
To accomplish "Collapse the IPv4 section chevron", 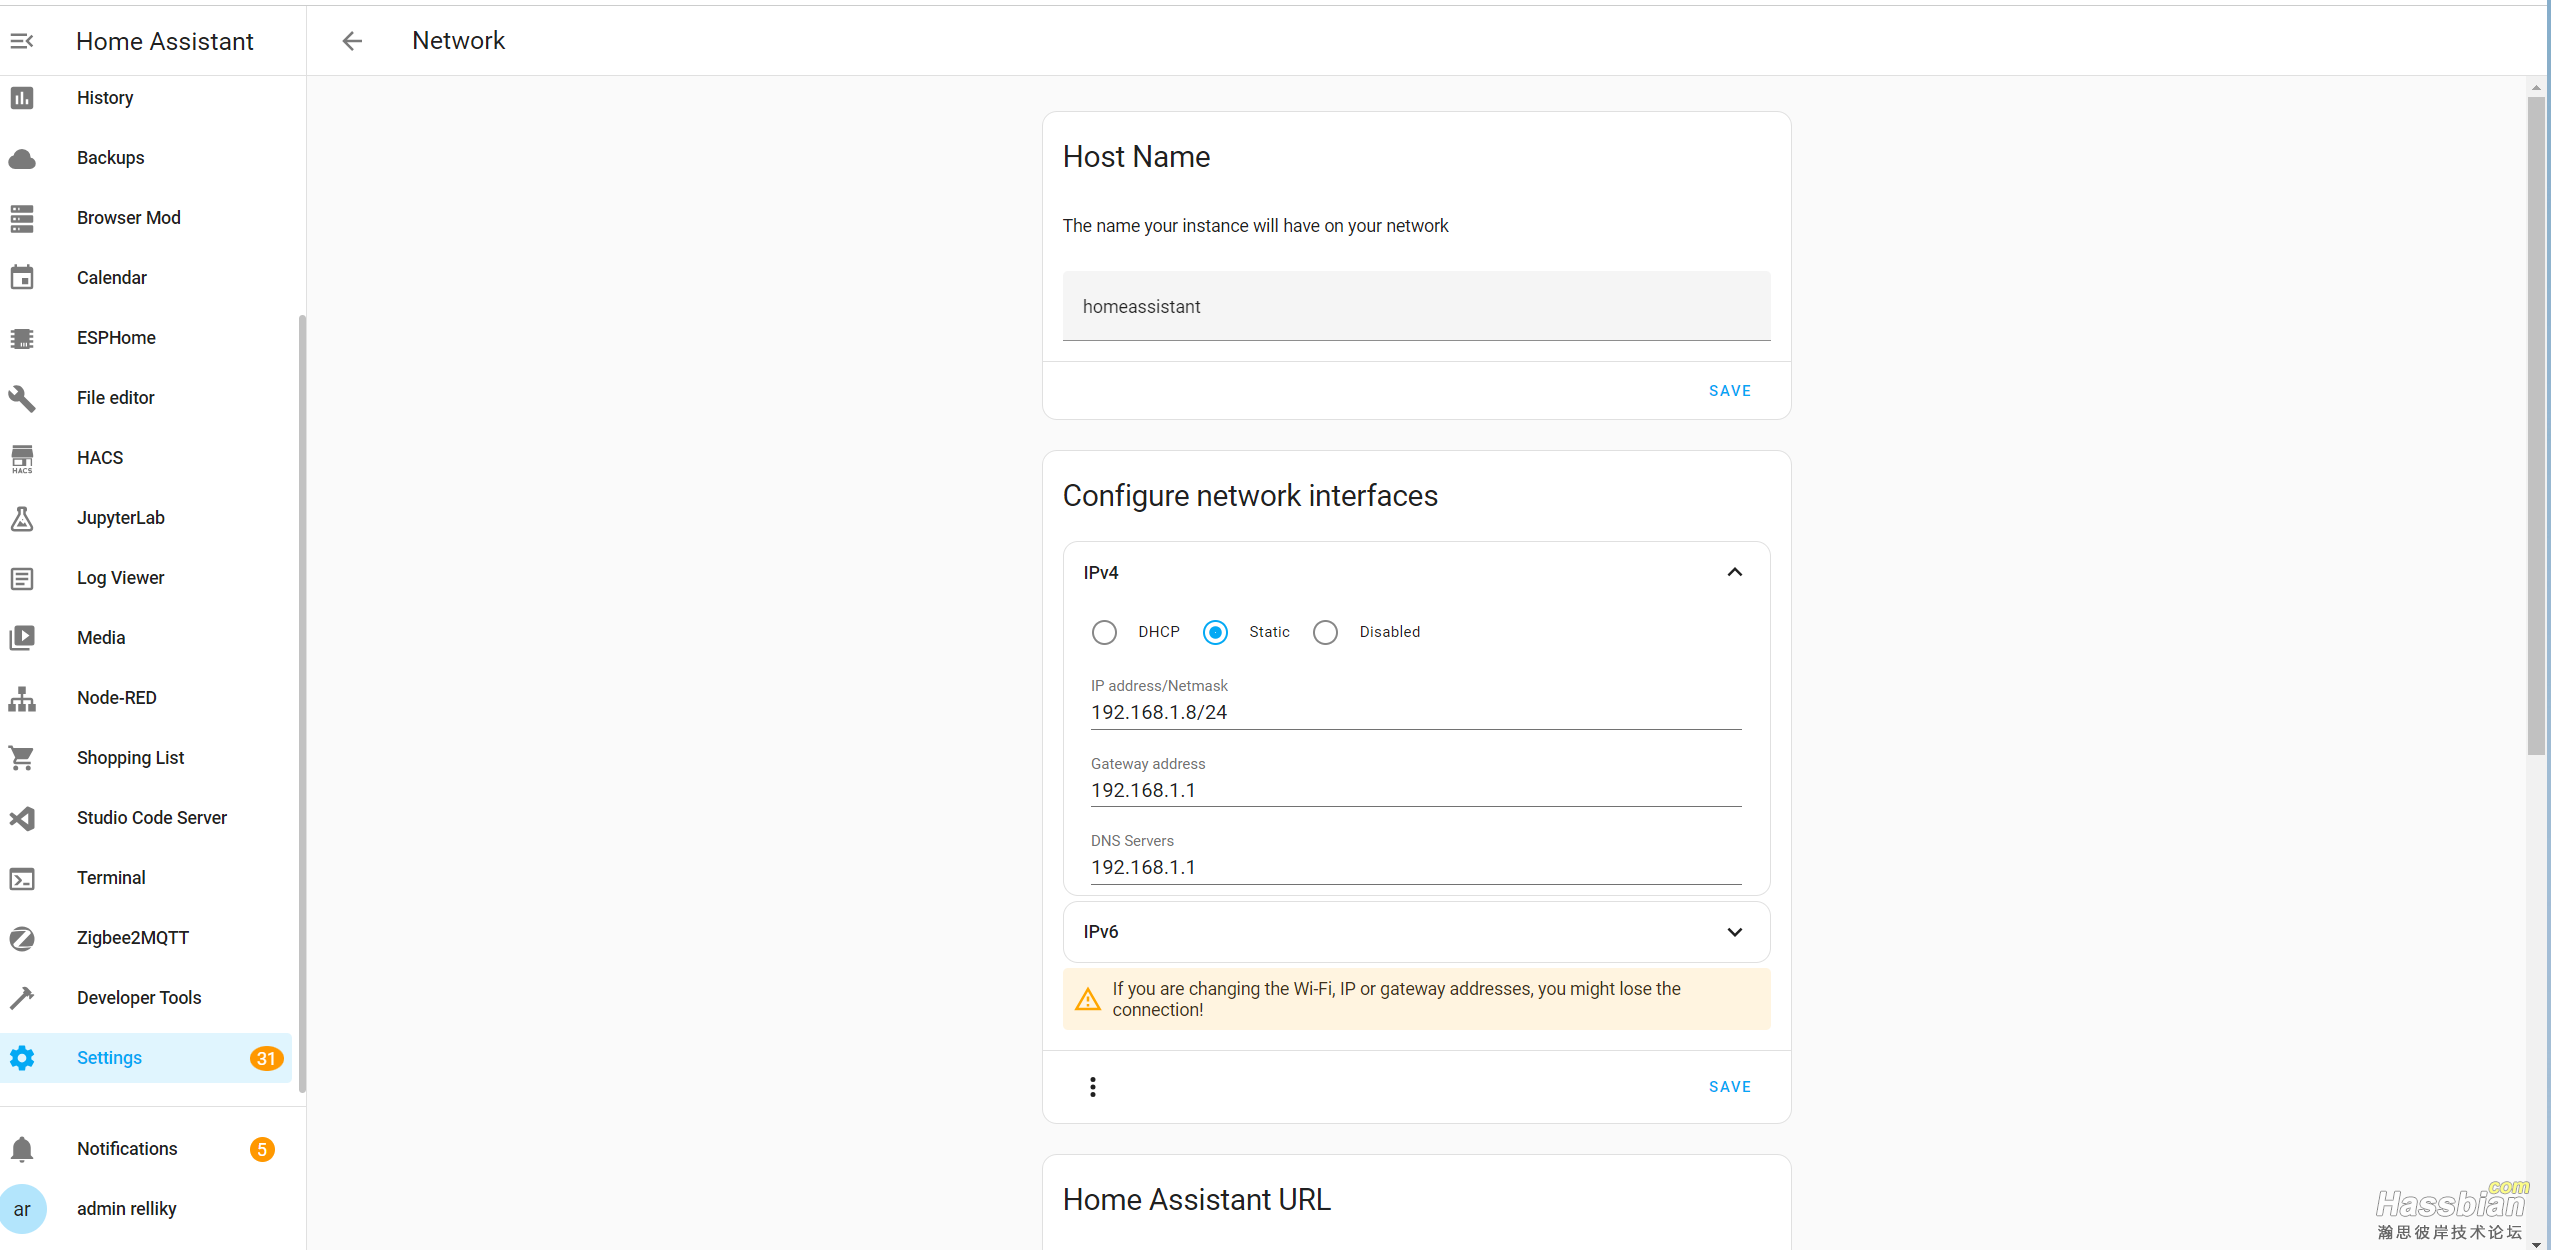I will click(x=1735, y=572).
